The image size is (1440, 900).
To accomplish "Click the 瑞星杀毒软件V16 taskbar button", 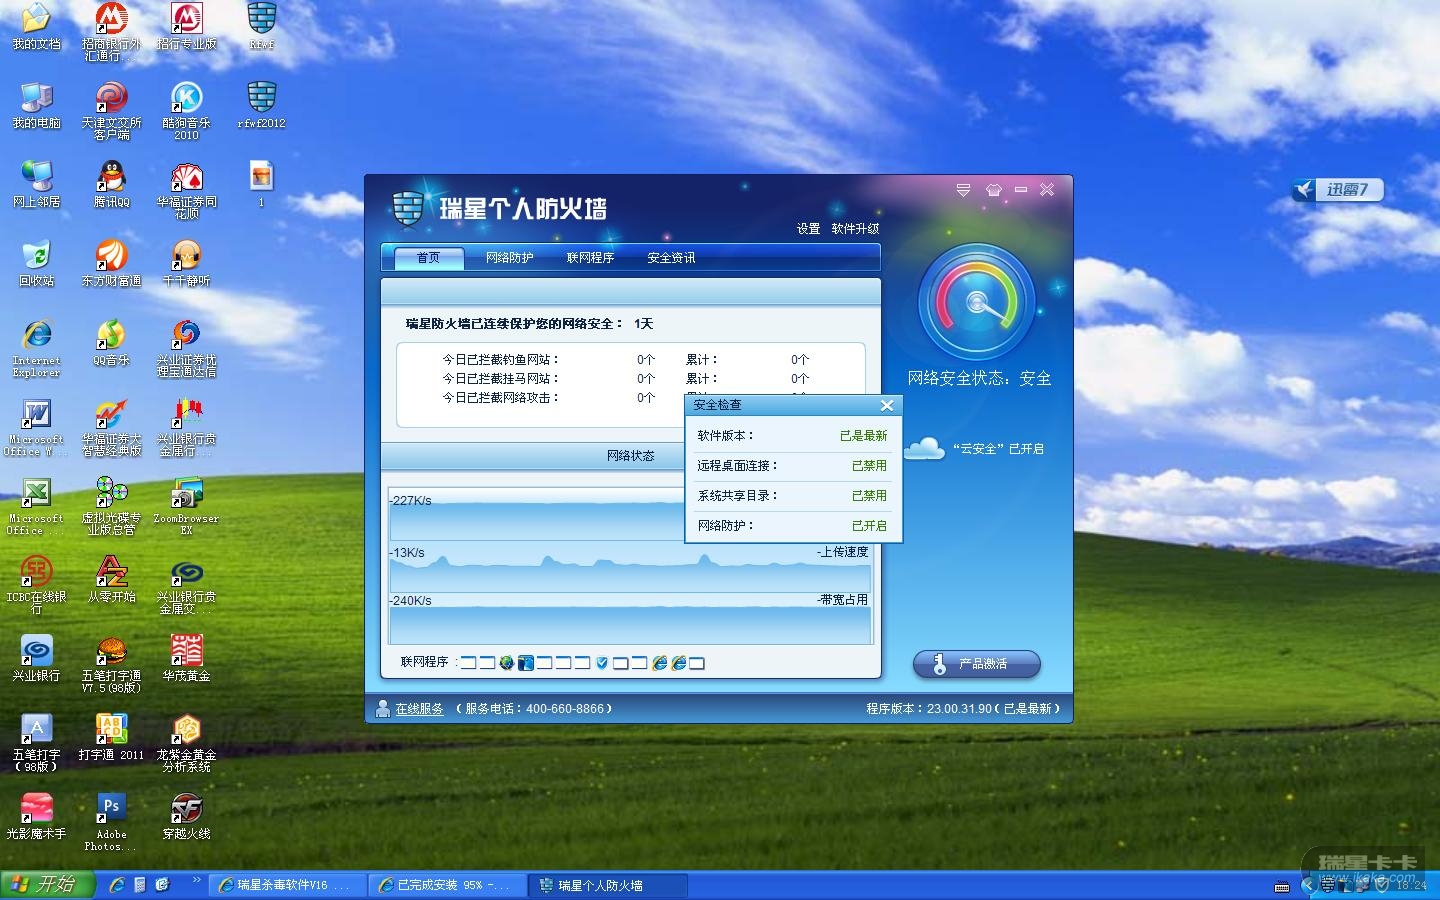I will (285, 885).
